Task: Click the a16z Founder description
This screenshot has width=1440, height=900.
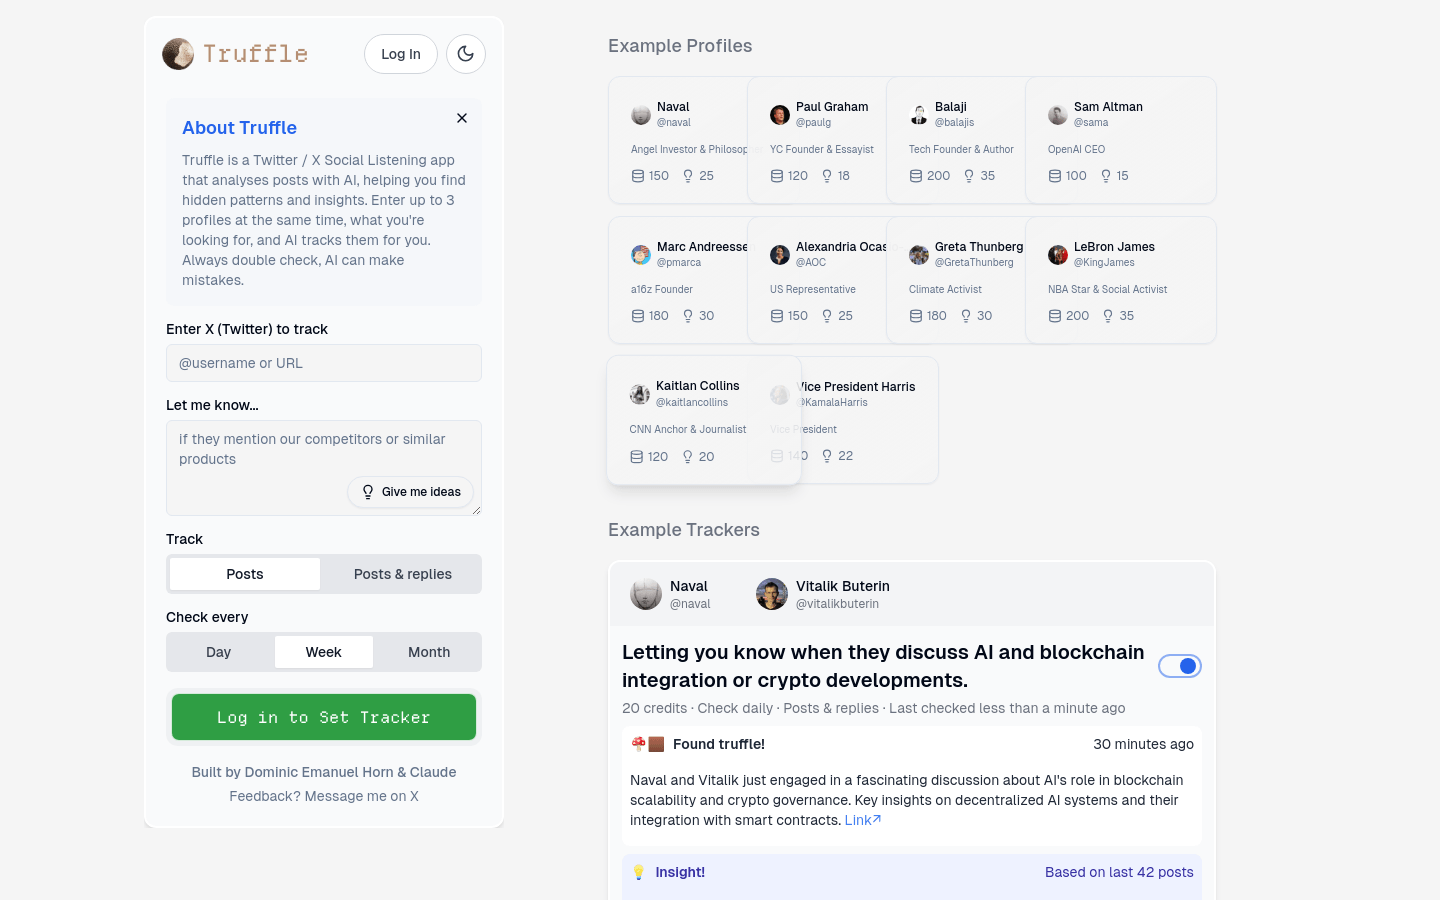Action: (662, 290)
